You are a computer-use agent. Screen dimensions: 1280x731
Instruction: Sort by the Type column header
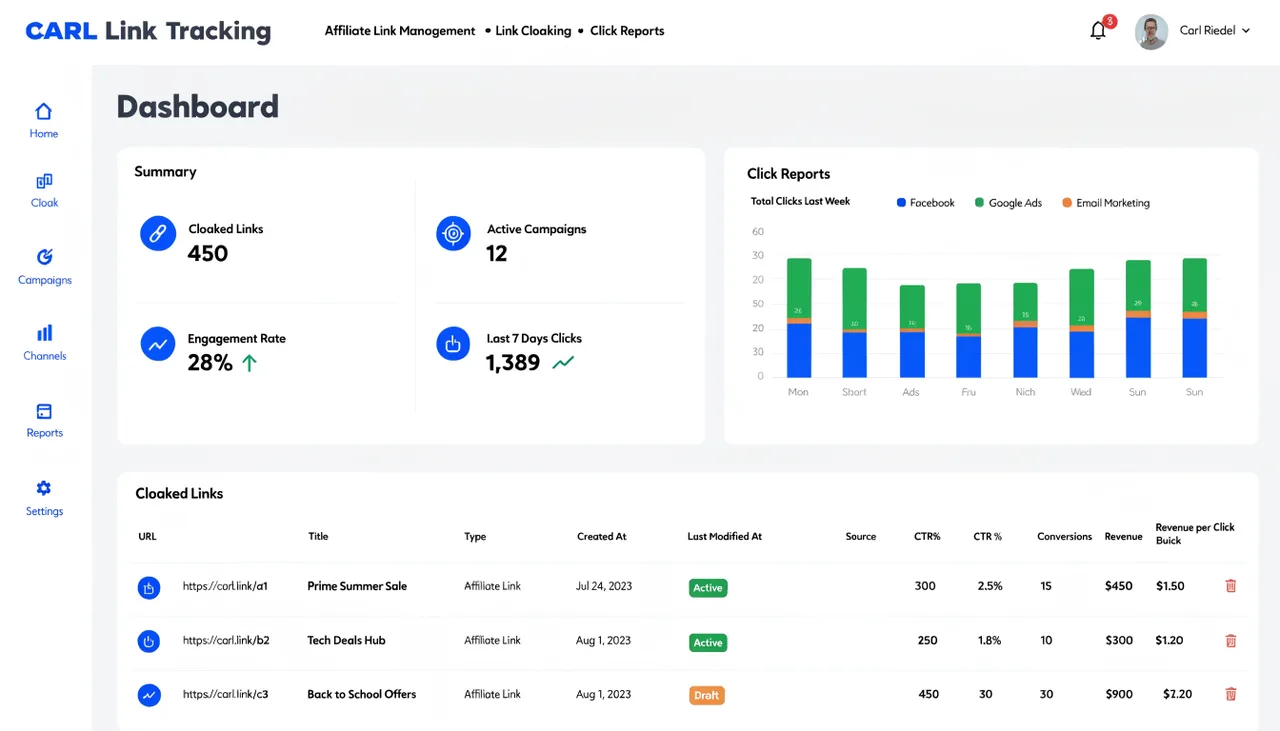pos(475,536)
